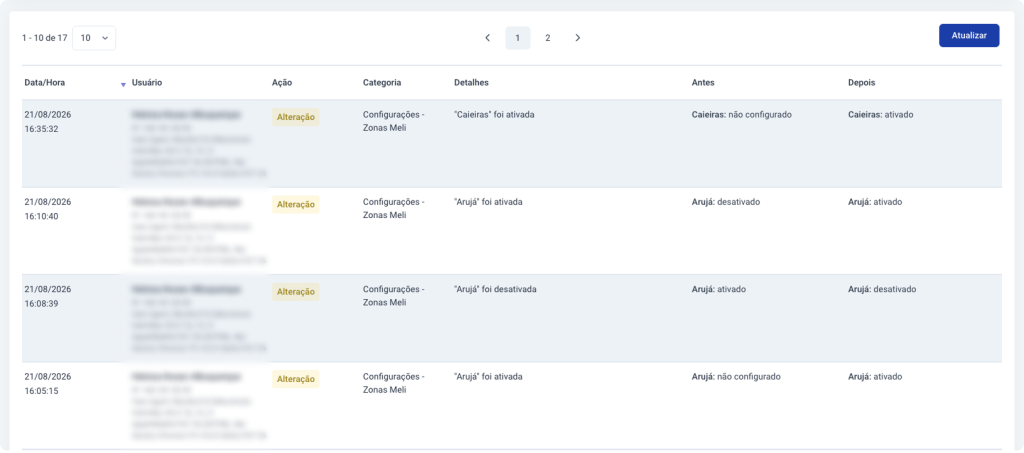Image resolution: width=1024 pixels, height=453 pixels.
Task: Click detail "Arujá" foi ativada in 16:10:40 row
Action: [x=488, y=202]
